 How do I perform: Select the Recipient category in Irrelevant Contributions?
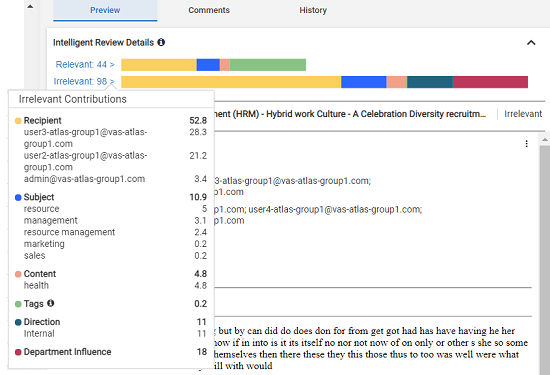click(42, 121)
